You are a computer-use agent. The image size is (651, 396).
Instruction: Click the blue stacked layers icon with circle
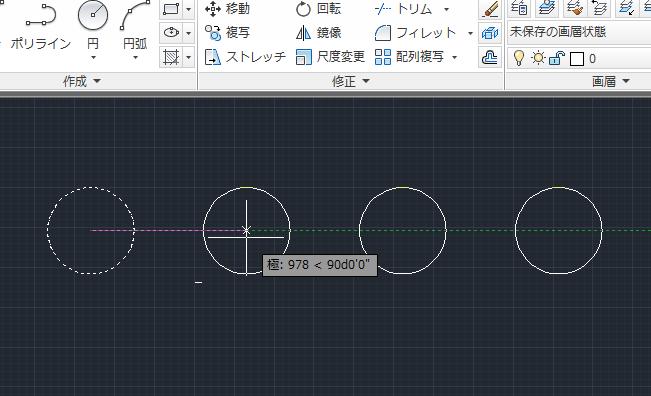546,7
